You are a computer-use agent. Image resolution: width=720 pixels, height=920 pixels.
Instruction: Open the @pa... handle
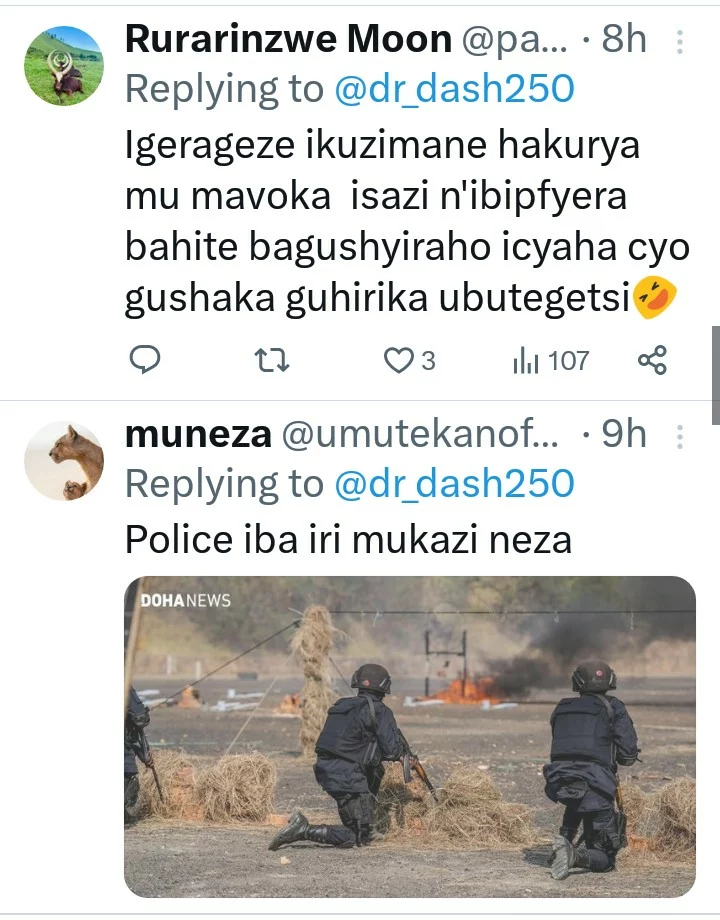[x=515, y=40]
